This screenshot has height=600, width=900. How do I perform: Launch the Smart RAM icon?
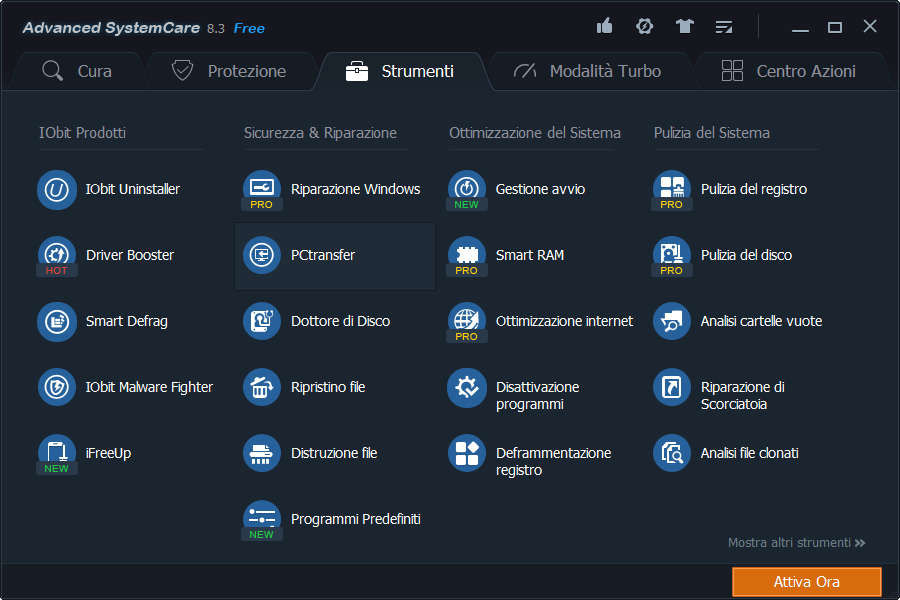pos(466,255)
